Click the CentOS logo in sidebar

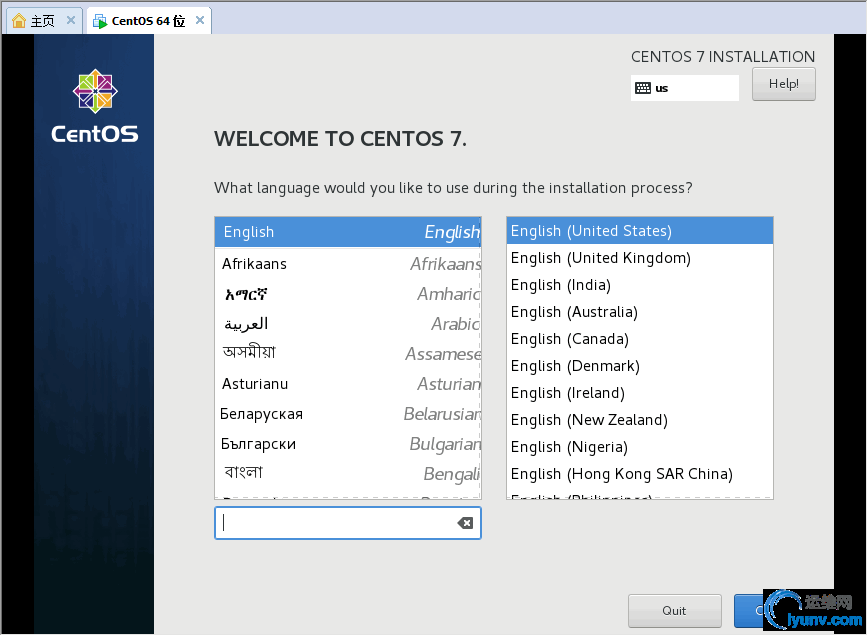click(x=95, y=106)
